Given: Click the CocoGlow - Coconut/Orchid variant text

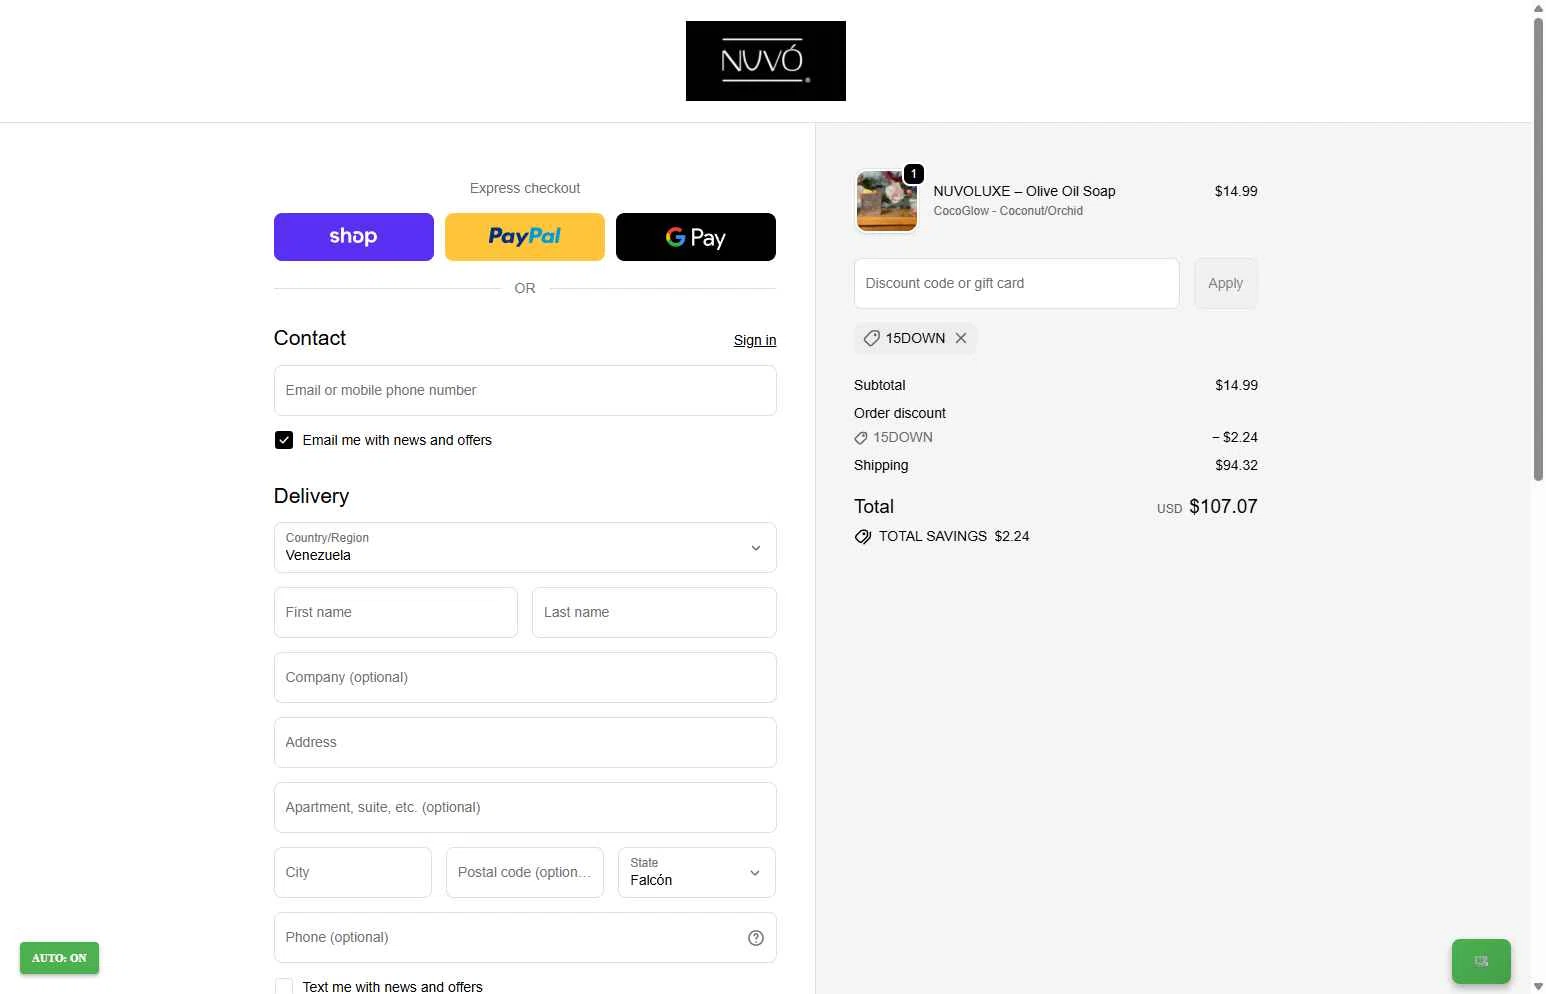Looking at the screenshot, I should click(x=1008, y=211).
